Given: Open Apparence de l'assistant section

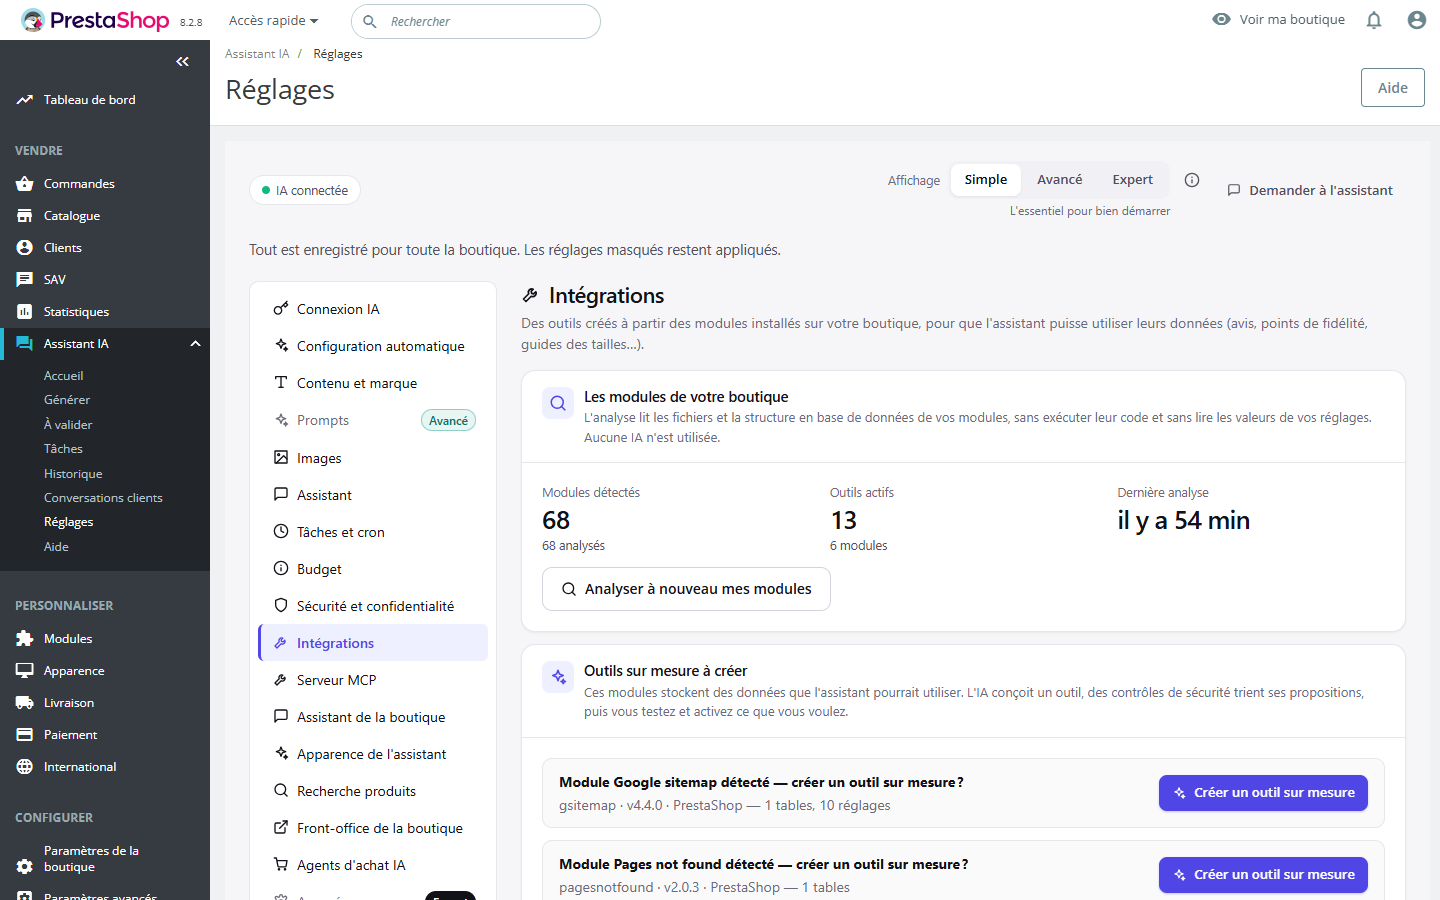Looking at the screenshot, I should tap(373, 754).
